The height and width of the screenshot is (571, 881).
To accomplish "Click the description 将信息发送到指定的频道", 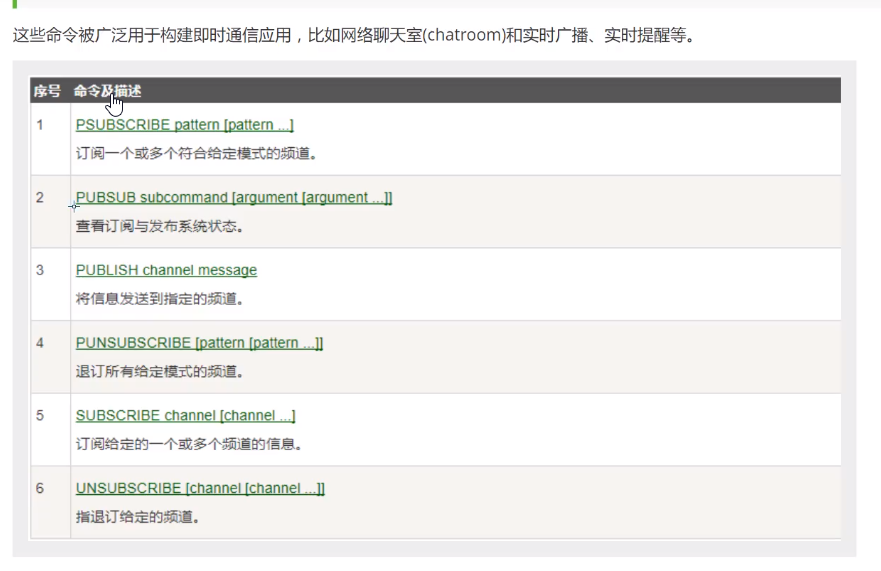I will click(159, 299).
